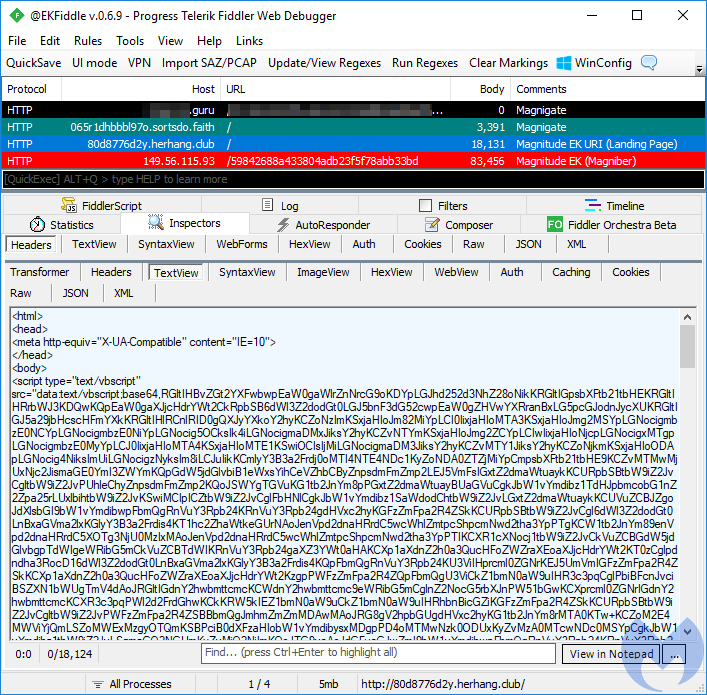Open the response Raw tab
The image size is (707, 695).
point(21,293)
